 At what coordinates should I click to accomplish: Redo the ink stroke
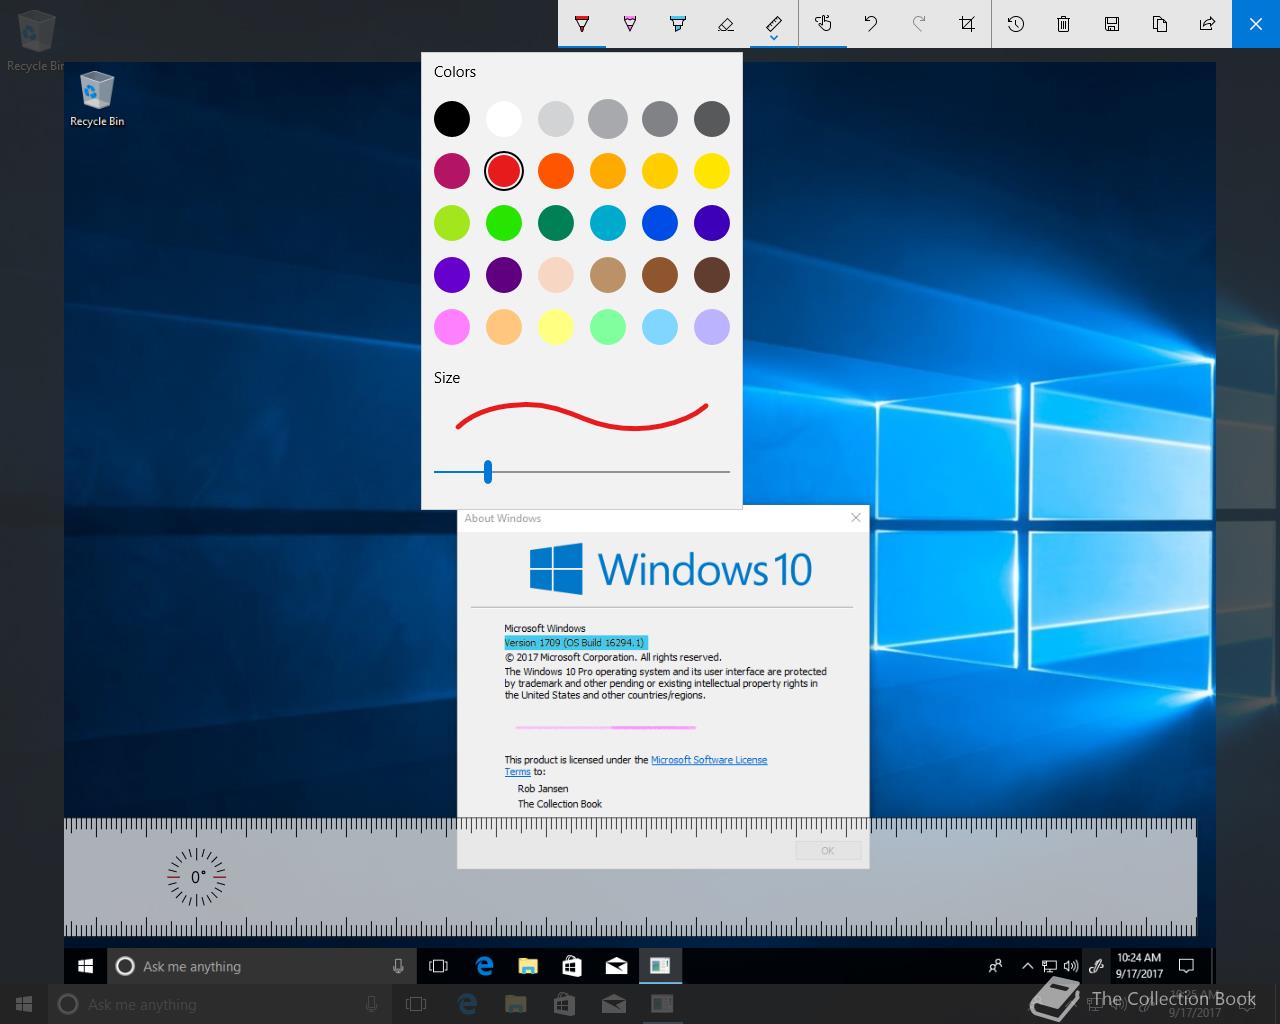tap(919, 23)
